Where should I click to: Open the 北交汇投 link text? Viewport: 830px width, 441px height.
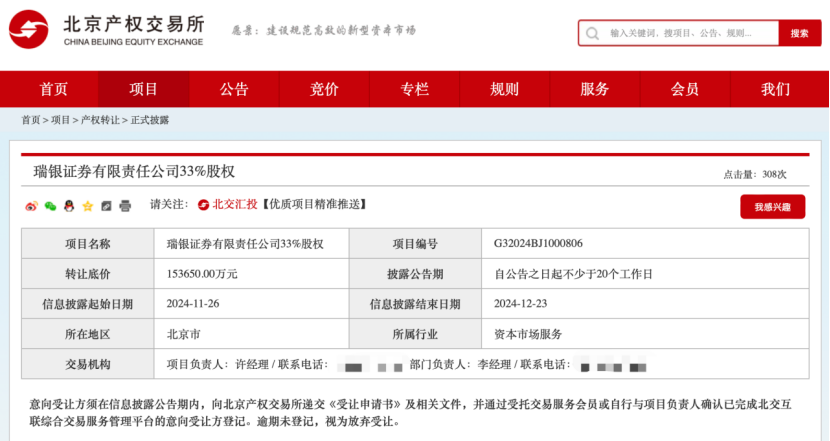[x=234, y=205]
